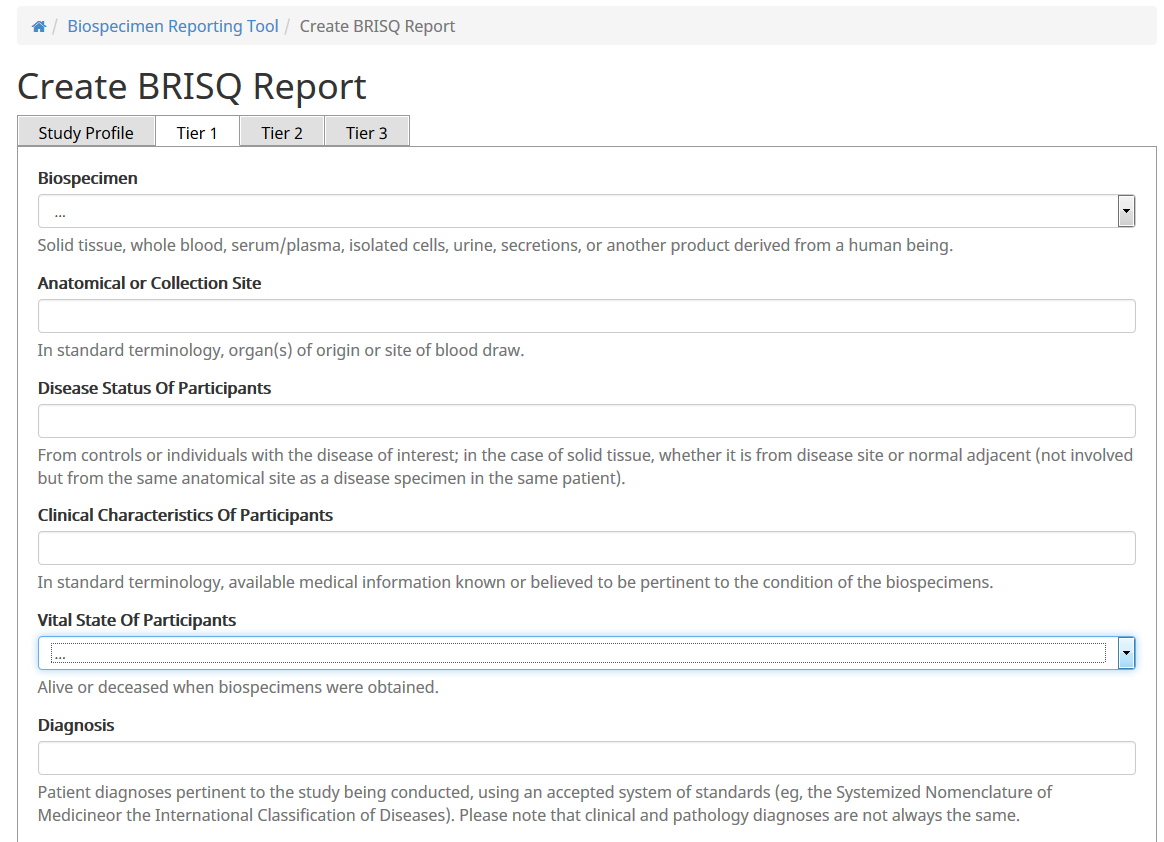The height and width of the screenshot is (842, 1164).
Task: Click help text 'Alive or deceased when biospecimens were obtained.'
Action: tap(238, 688)
